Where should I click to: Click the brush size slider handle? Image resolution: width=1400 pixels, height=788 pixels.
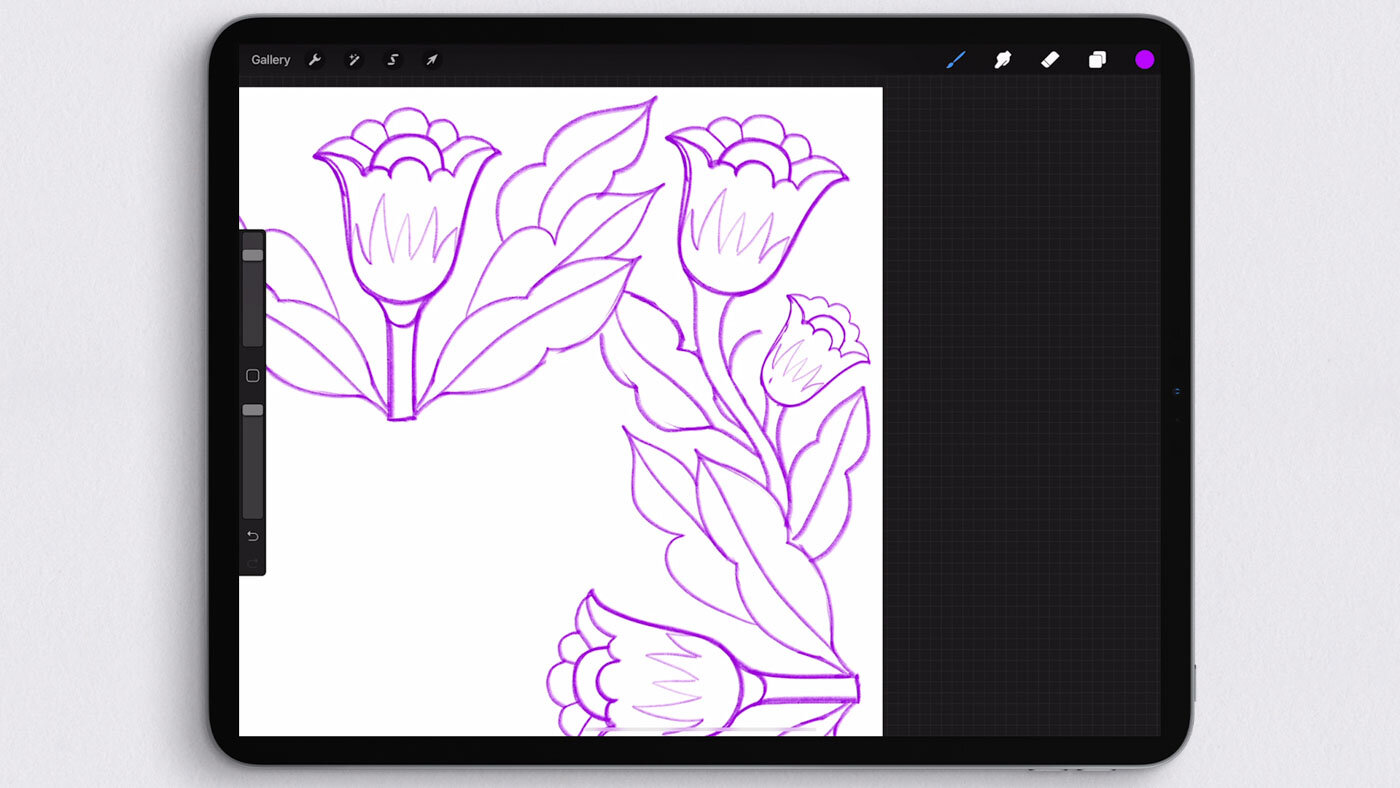[253, 255]
